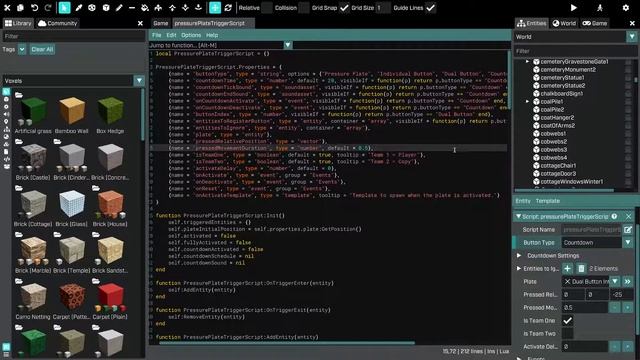Image resolution: width=640 pixels, height=360 pixels.
Task: Activate the highlighted move gizmo tool
Action: coord(215,8)
